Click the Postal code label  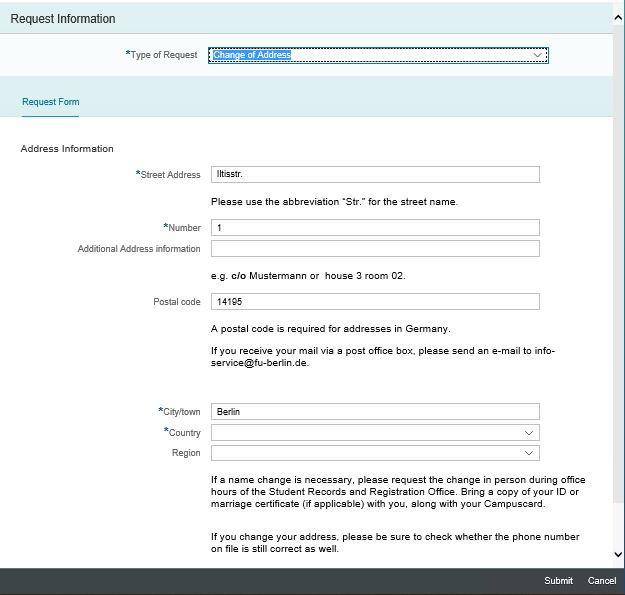177,302
